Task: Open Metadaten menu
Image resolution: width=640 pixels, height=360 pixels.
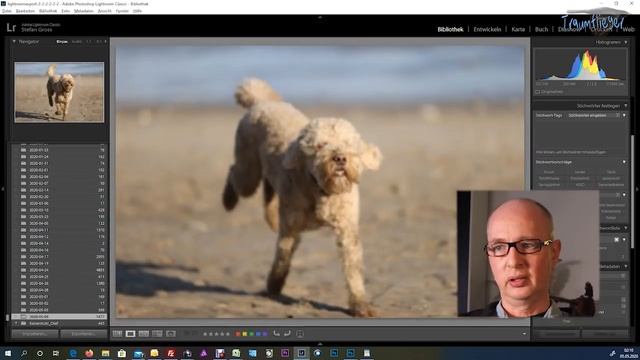Action: (84, 11)
